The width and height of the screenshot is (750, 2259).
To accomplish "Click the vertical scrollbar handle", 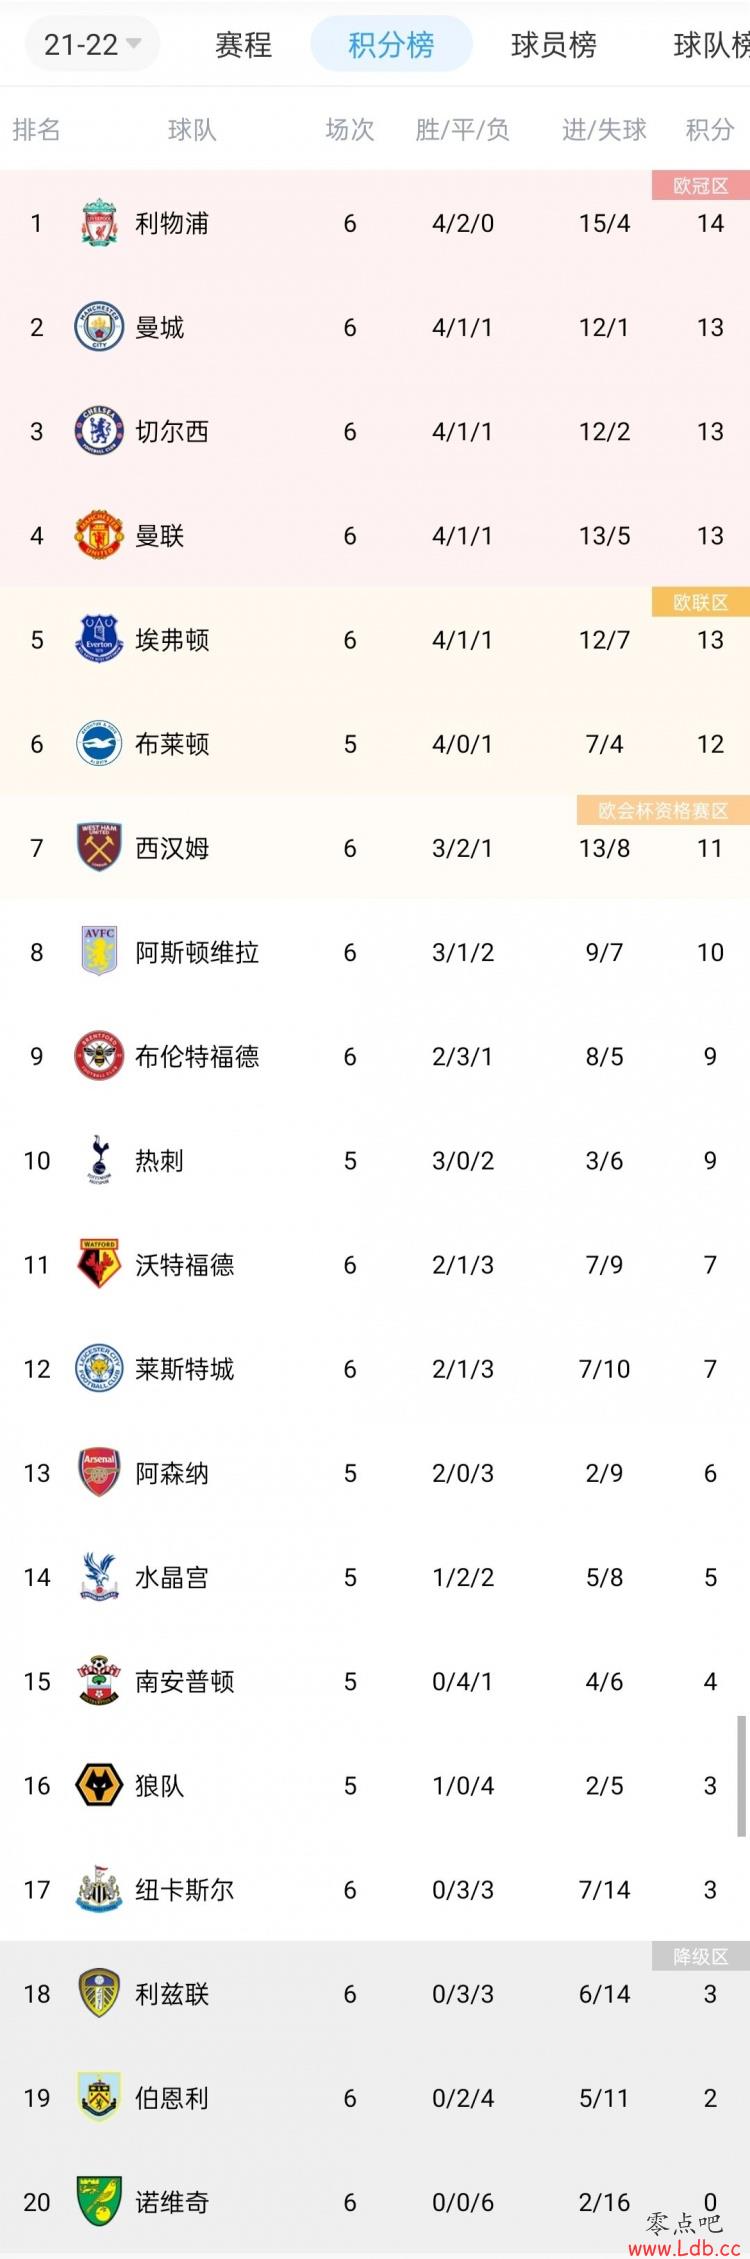I will click(741, 1776).
